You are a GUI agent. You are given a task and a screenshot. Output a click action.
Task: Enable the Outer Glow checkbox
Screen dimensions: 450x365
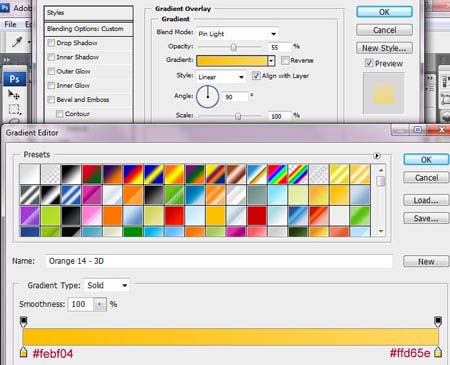pyautogui.click(x=51, y=71)
